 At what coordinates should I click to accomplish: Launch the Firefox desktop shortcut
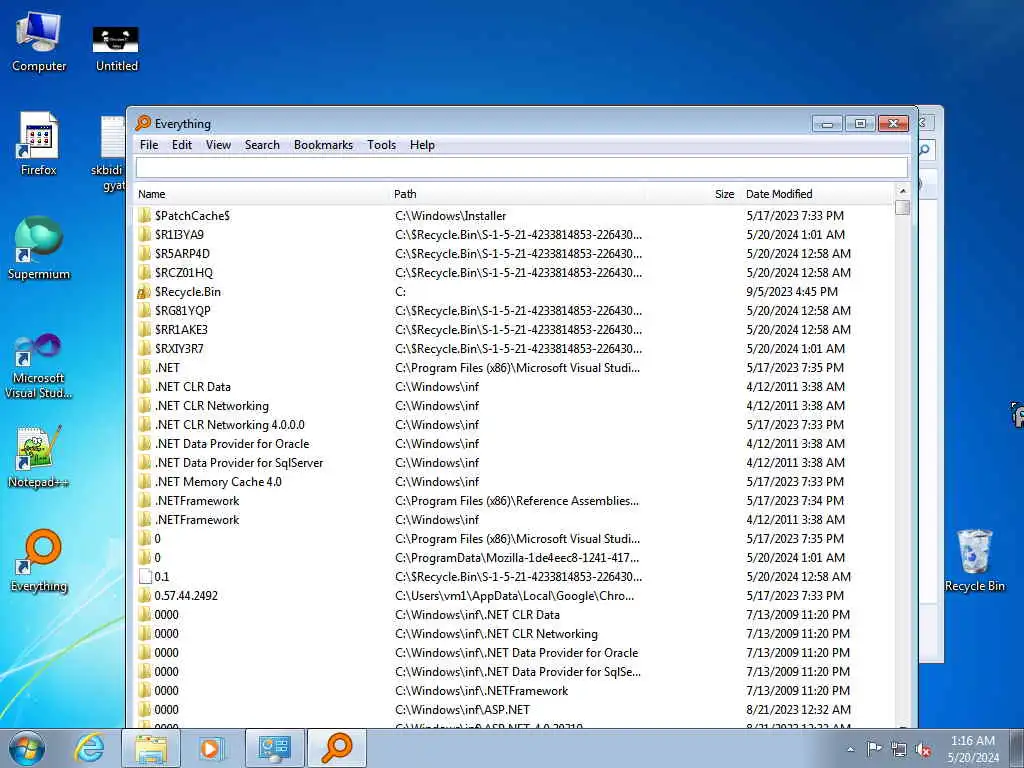click(x=39, y=144)
